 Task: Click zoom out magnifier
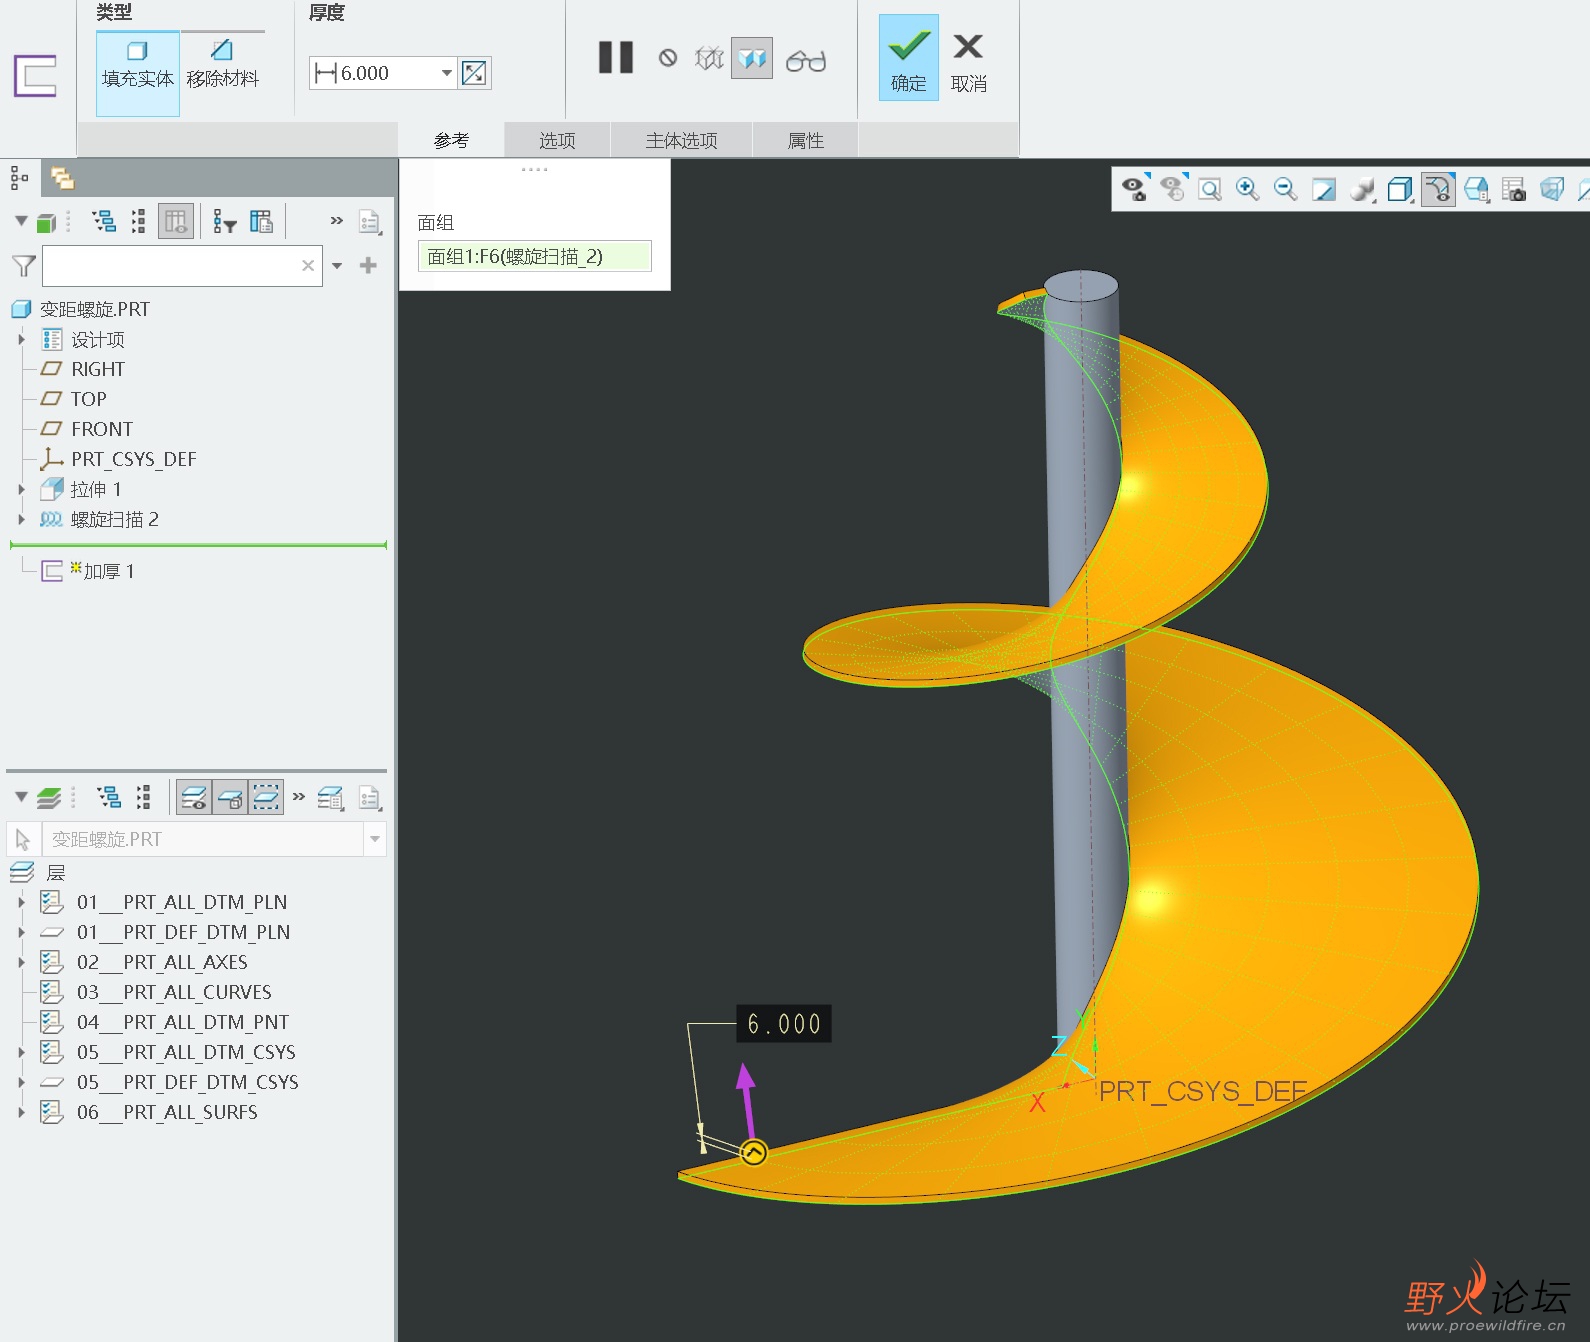[x=1286, y=188]
